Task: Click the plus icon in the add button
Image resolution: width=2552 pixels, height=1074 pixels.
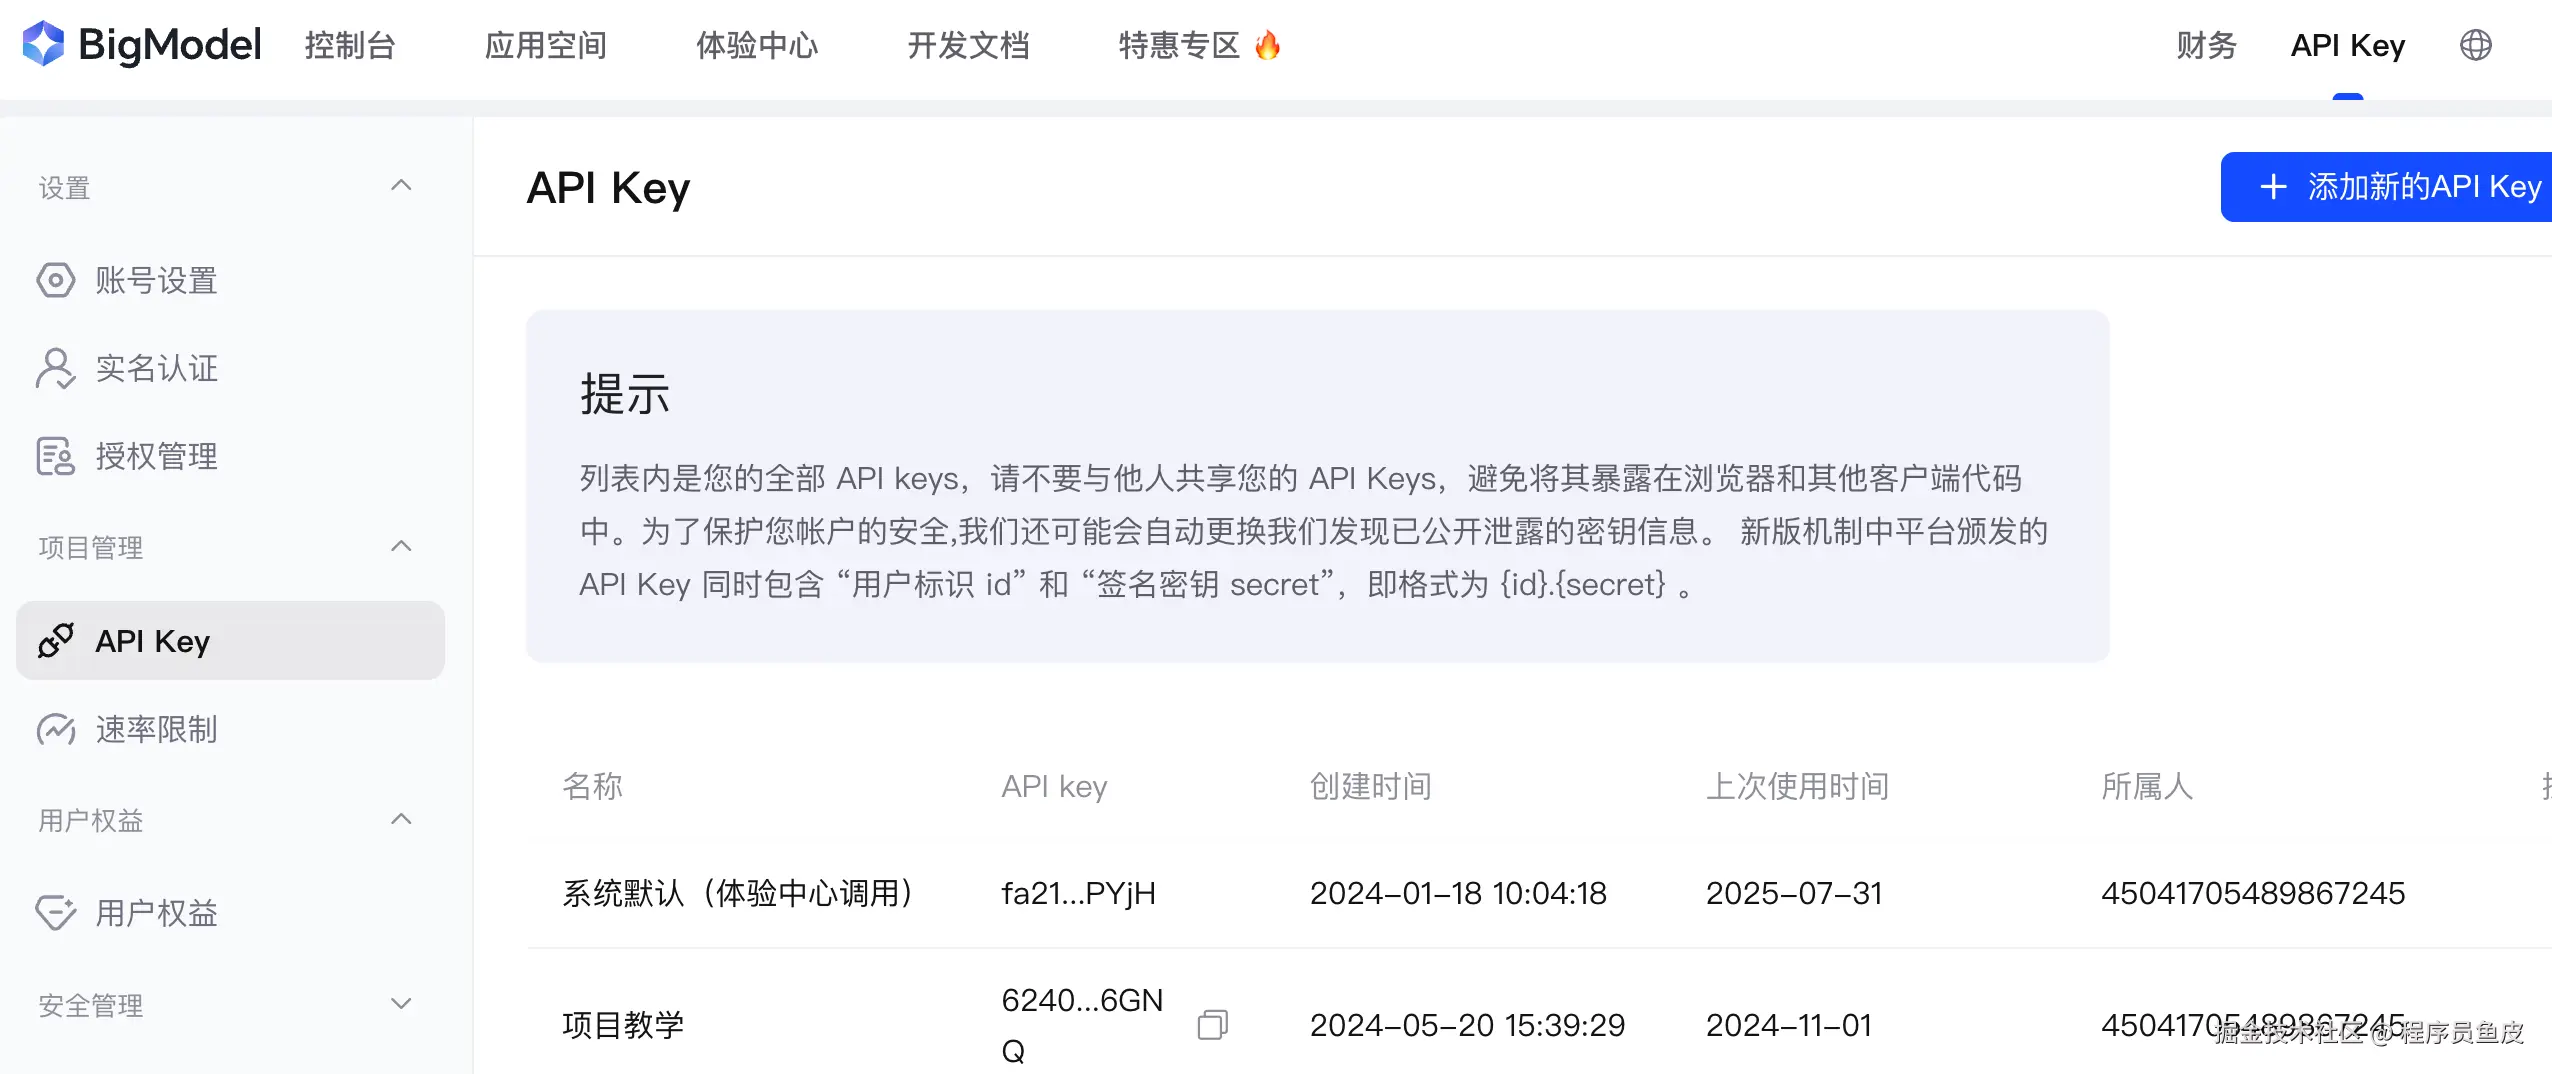Action: coord(2273,187)
